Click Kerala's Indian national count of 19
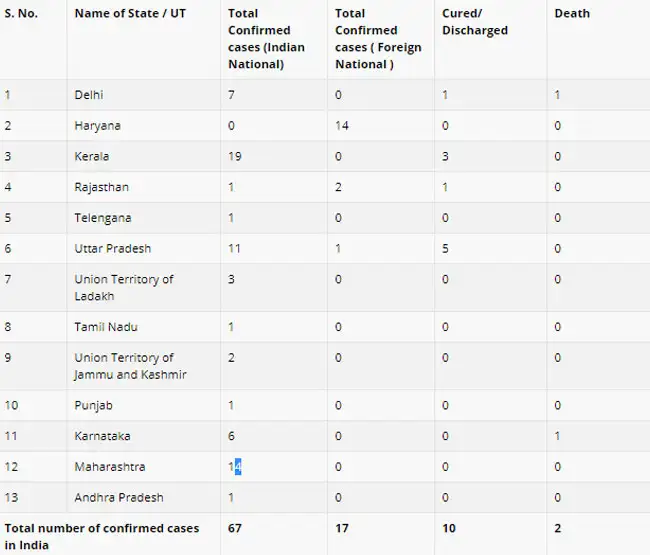Viewport: 650px width, 555px height. [235, 157]
